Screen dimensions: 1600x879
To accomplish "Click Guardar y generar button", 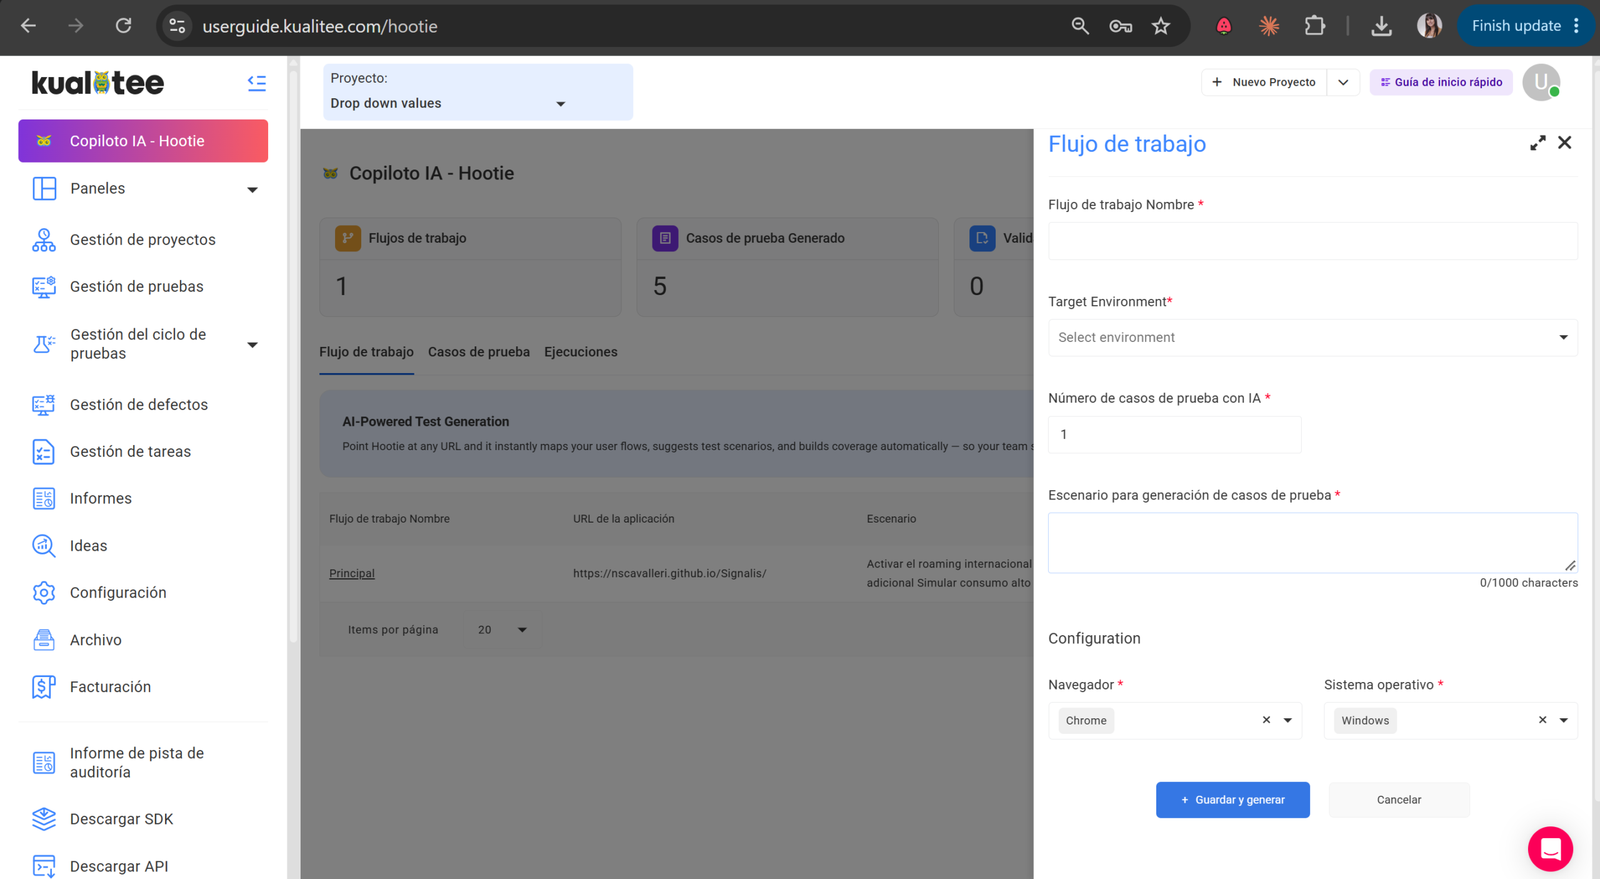I will coord(1233,800).
